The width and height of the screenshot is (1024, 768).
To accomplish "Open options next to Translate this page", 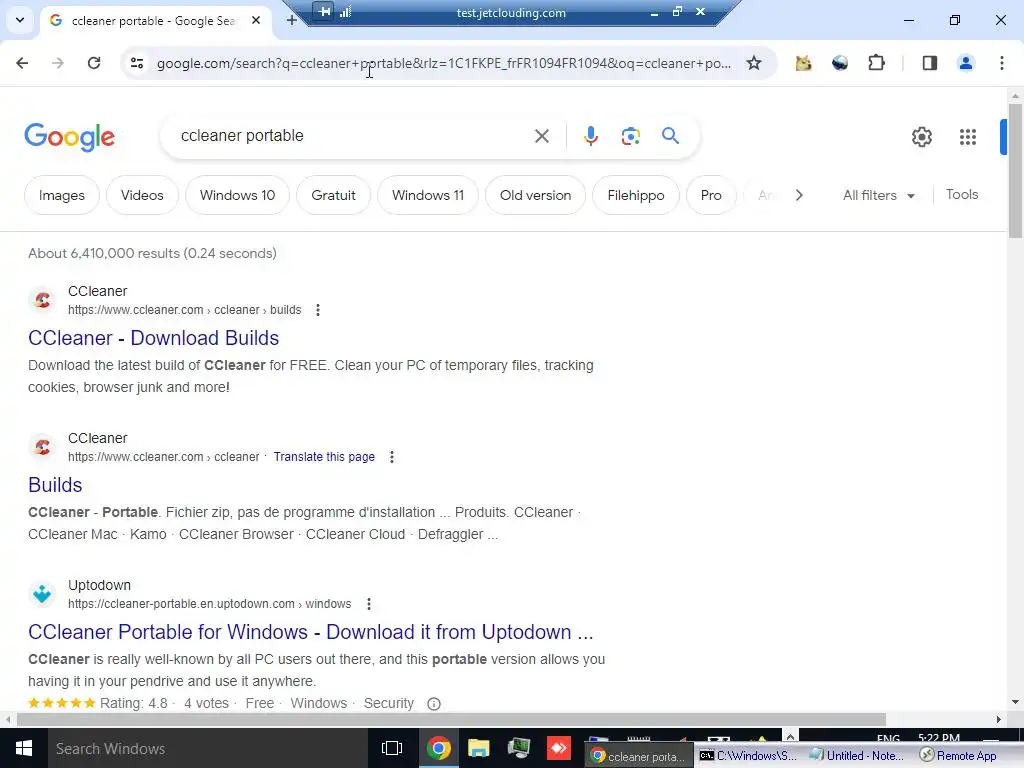I will tap(392, 457).
